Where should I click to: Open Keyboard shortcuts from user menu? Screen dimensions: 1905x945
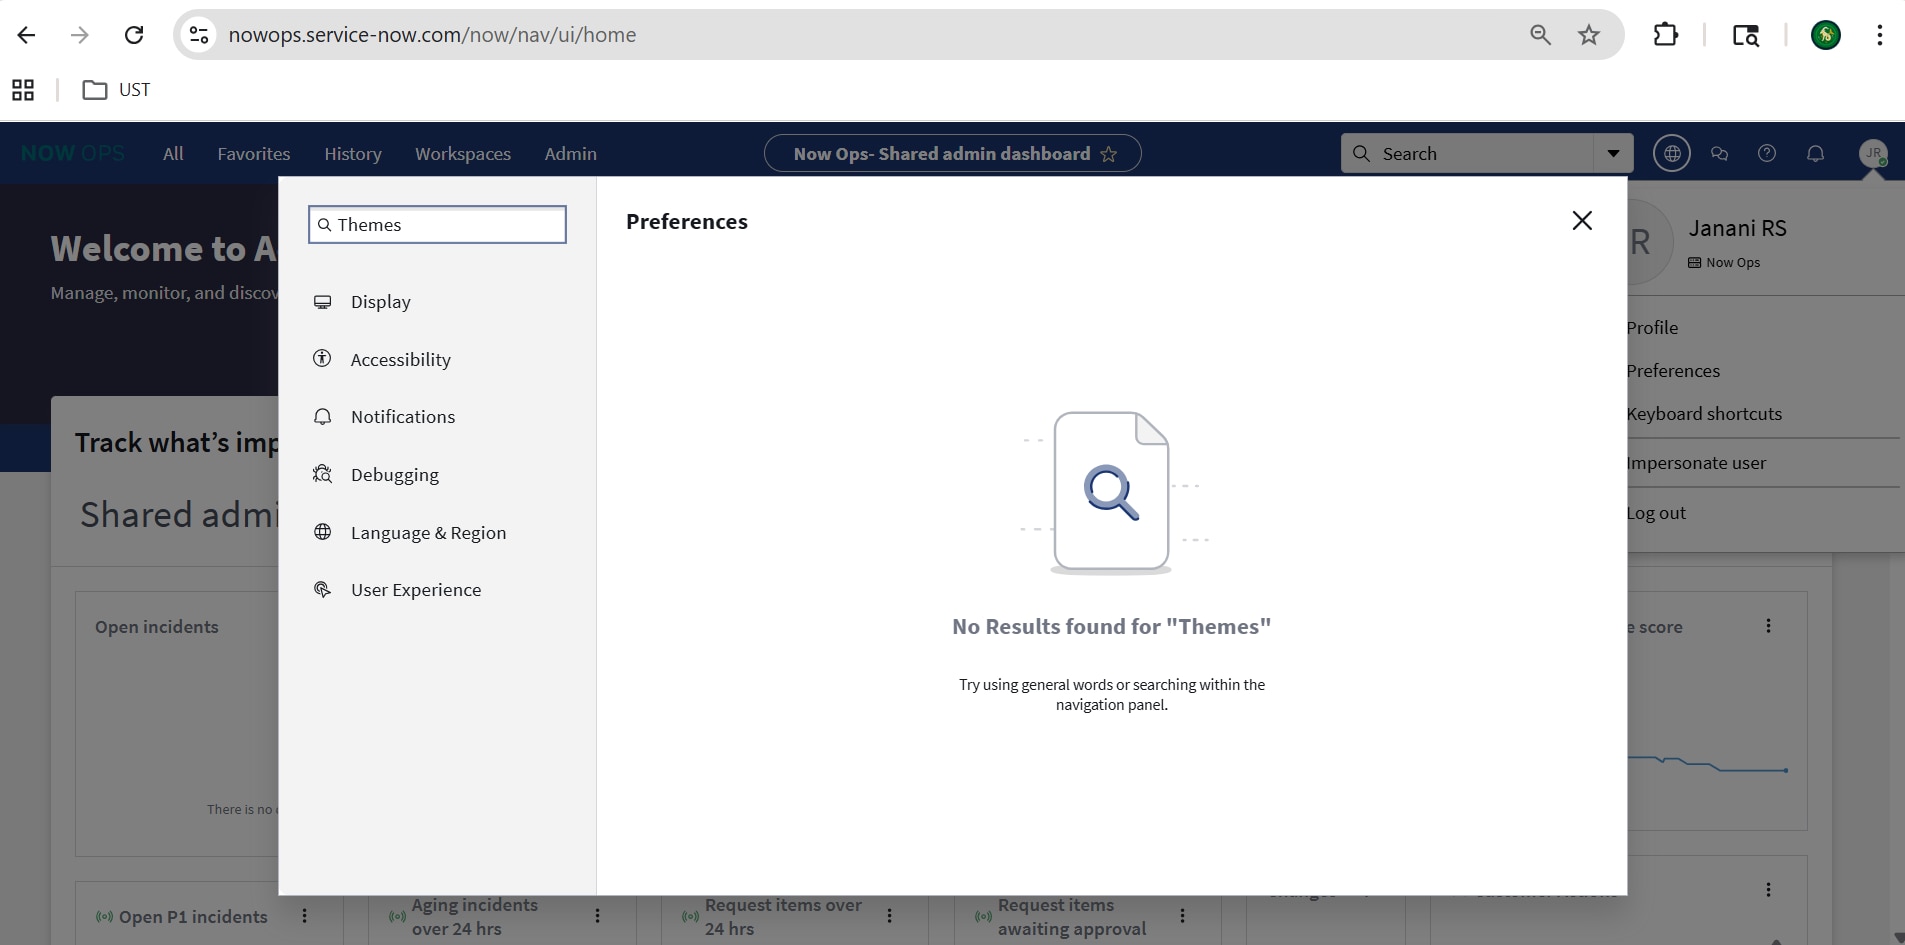click(x=1704, y=414)
